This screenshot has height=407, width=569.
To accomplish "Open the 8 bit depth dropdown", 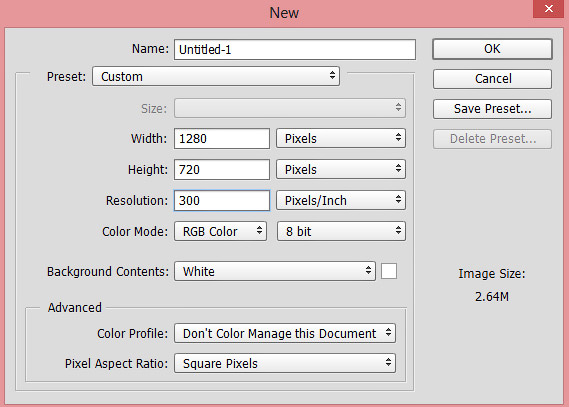I will tap(341, 231).
